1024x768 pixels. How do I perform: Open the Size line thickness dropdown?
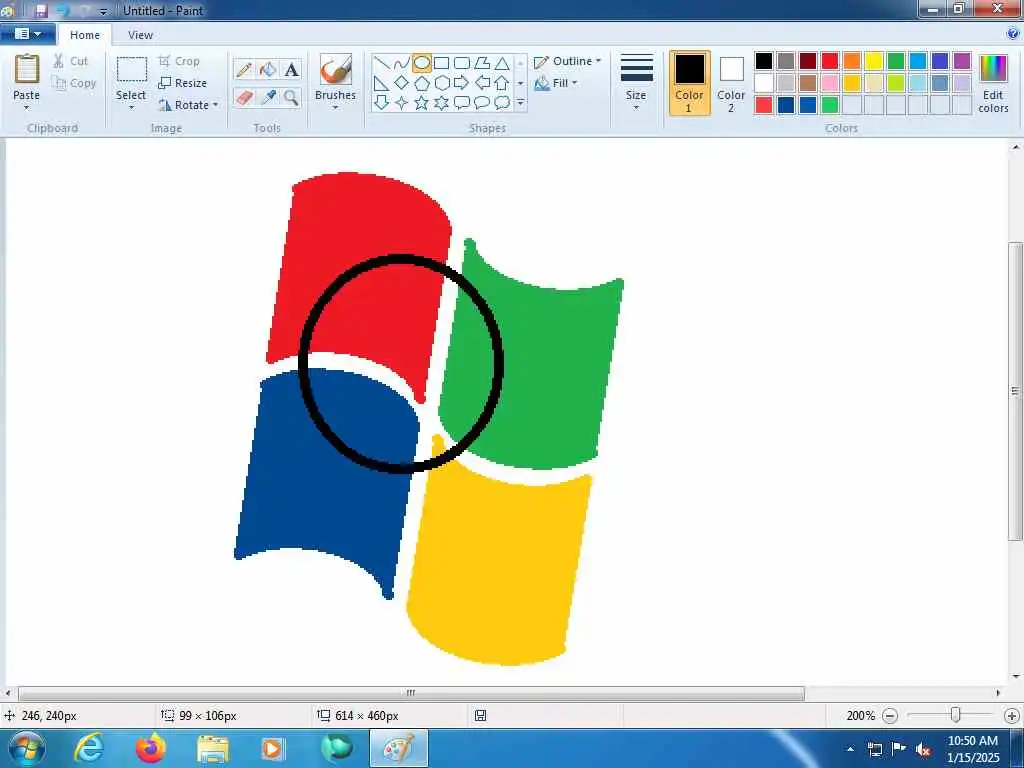(636, 83)
